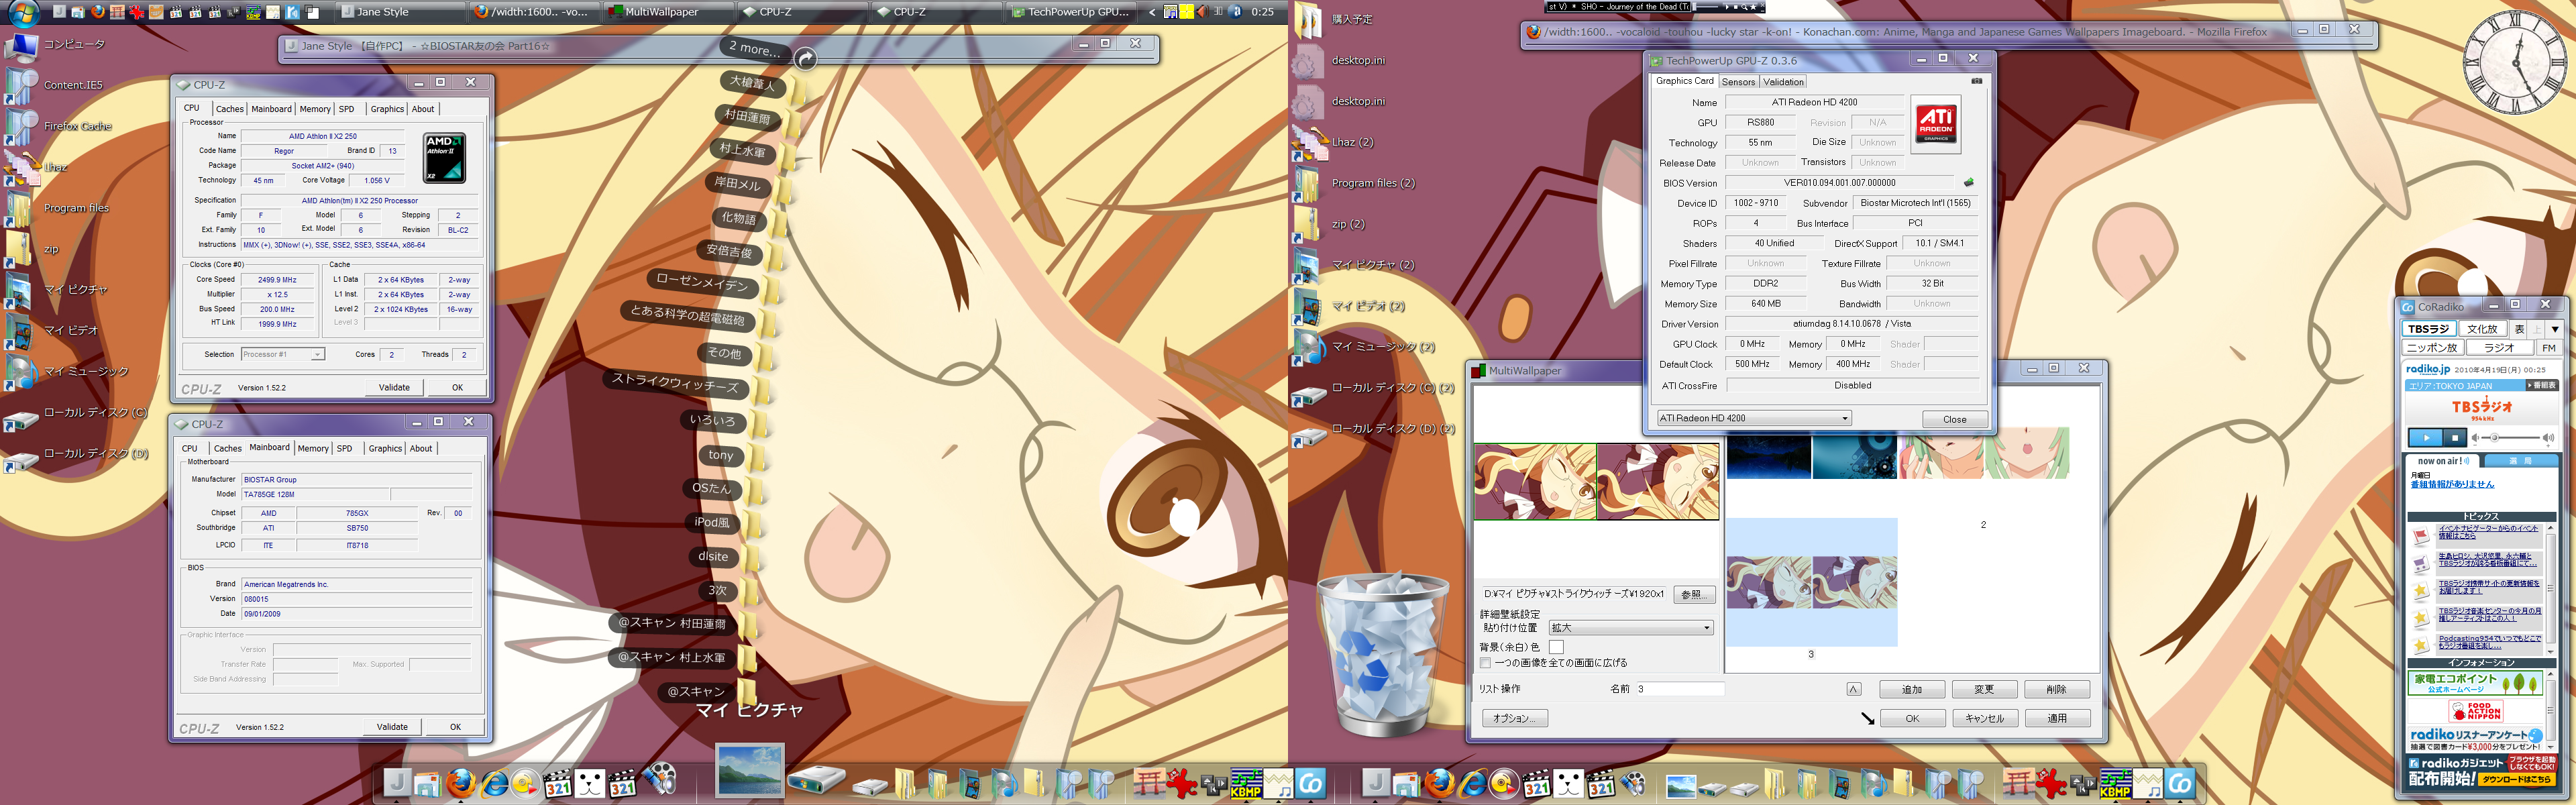Expand the '2 more...' stack item

coord(756,49)
